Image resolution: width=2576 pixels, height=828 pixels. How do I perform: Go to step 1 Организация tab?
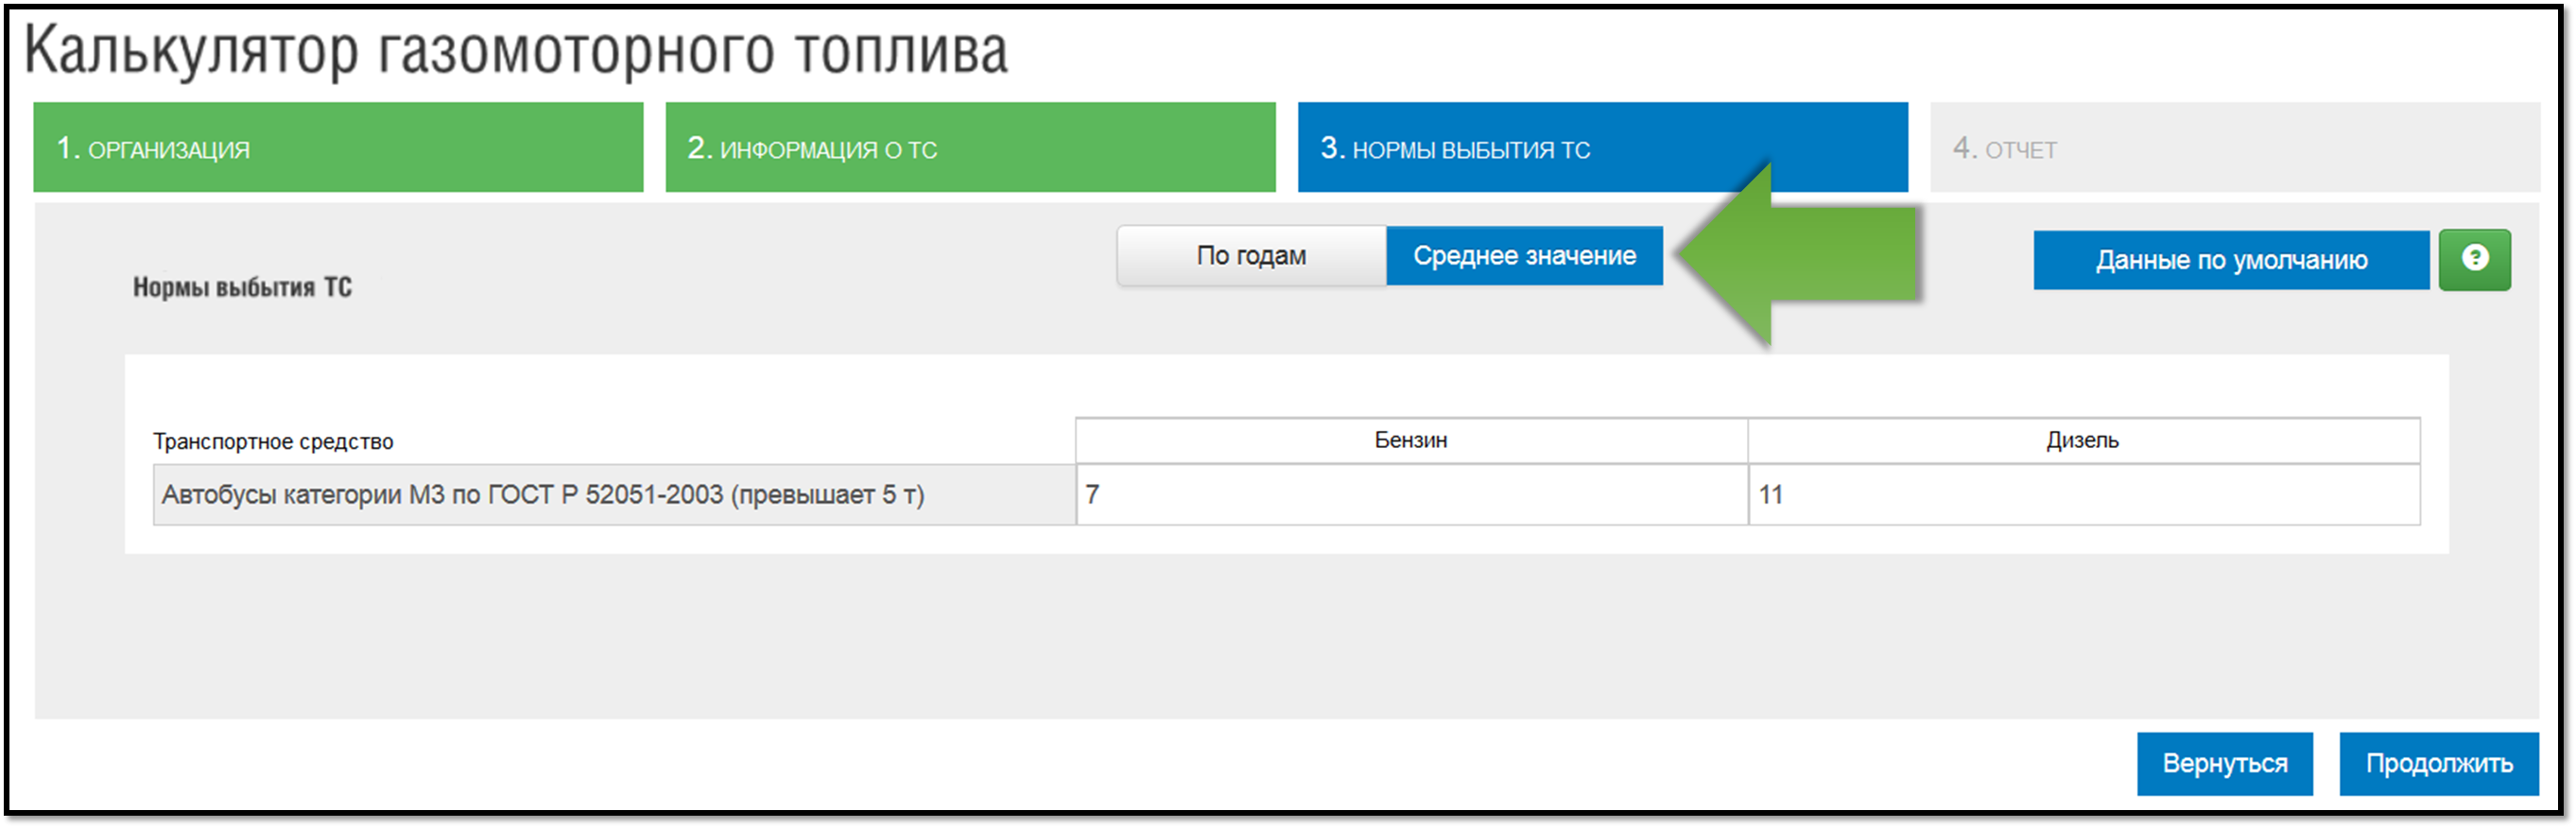point(338,147)
